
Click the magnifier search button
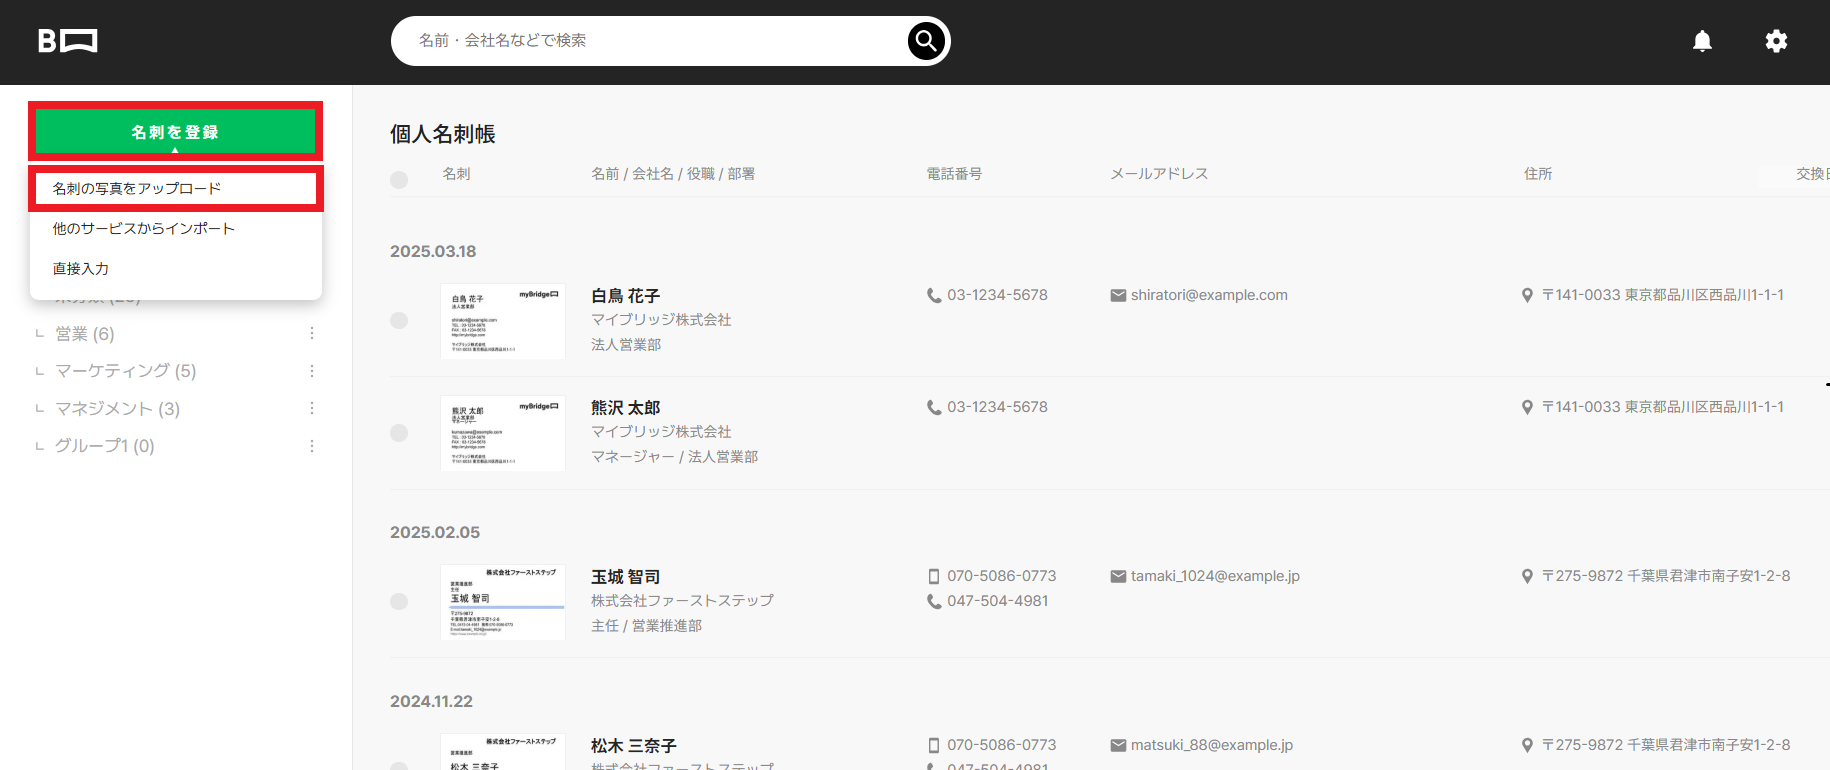tap(926, 41)
